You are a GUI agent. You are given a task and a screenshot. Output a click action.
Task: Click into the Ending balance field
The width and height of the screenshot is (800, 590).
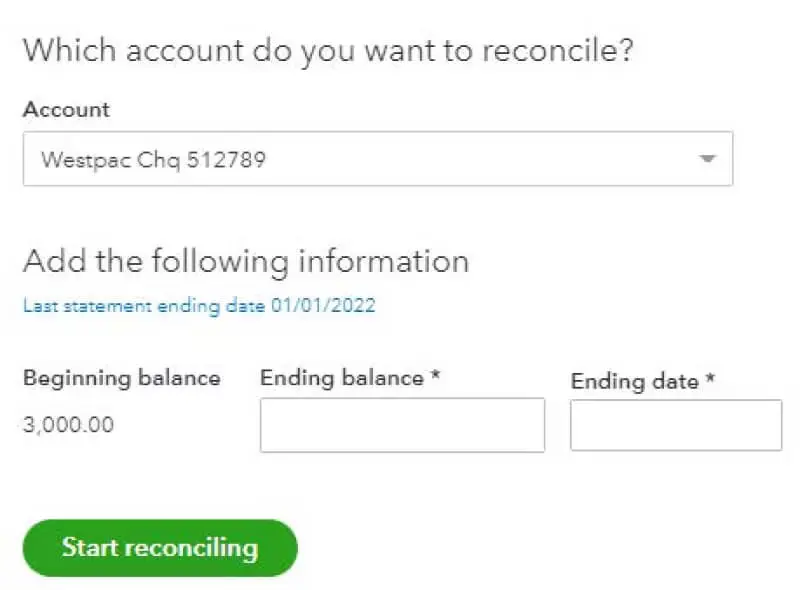(x=402, y=425)
